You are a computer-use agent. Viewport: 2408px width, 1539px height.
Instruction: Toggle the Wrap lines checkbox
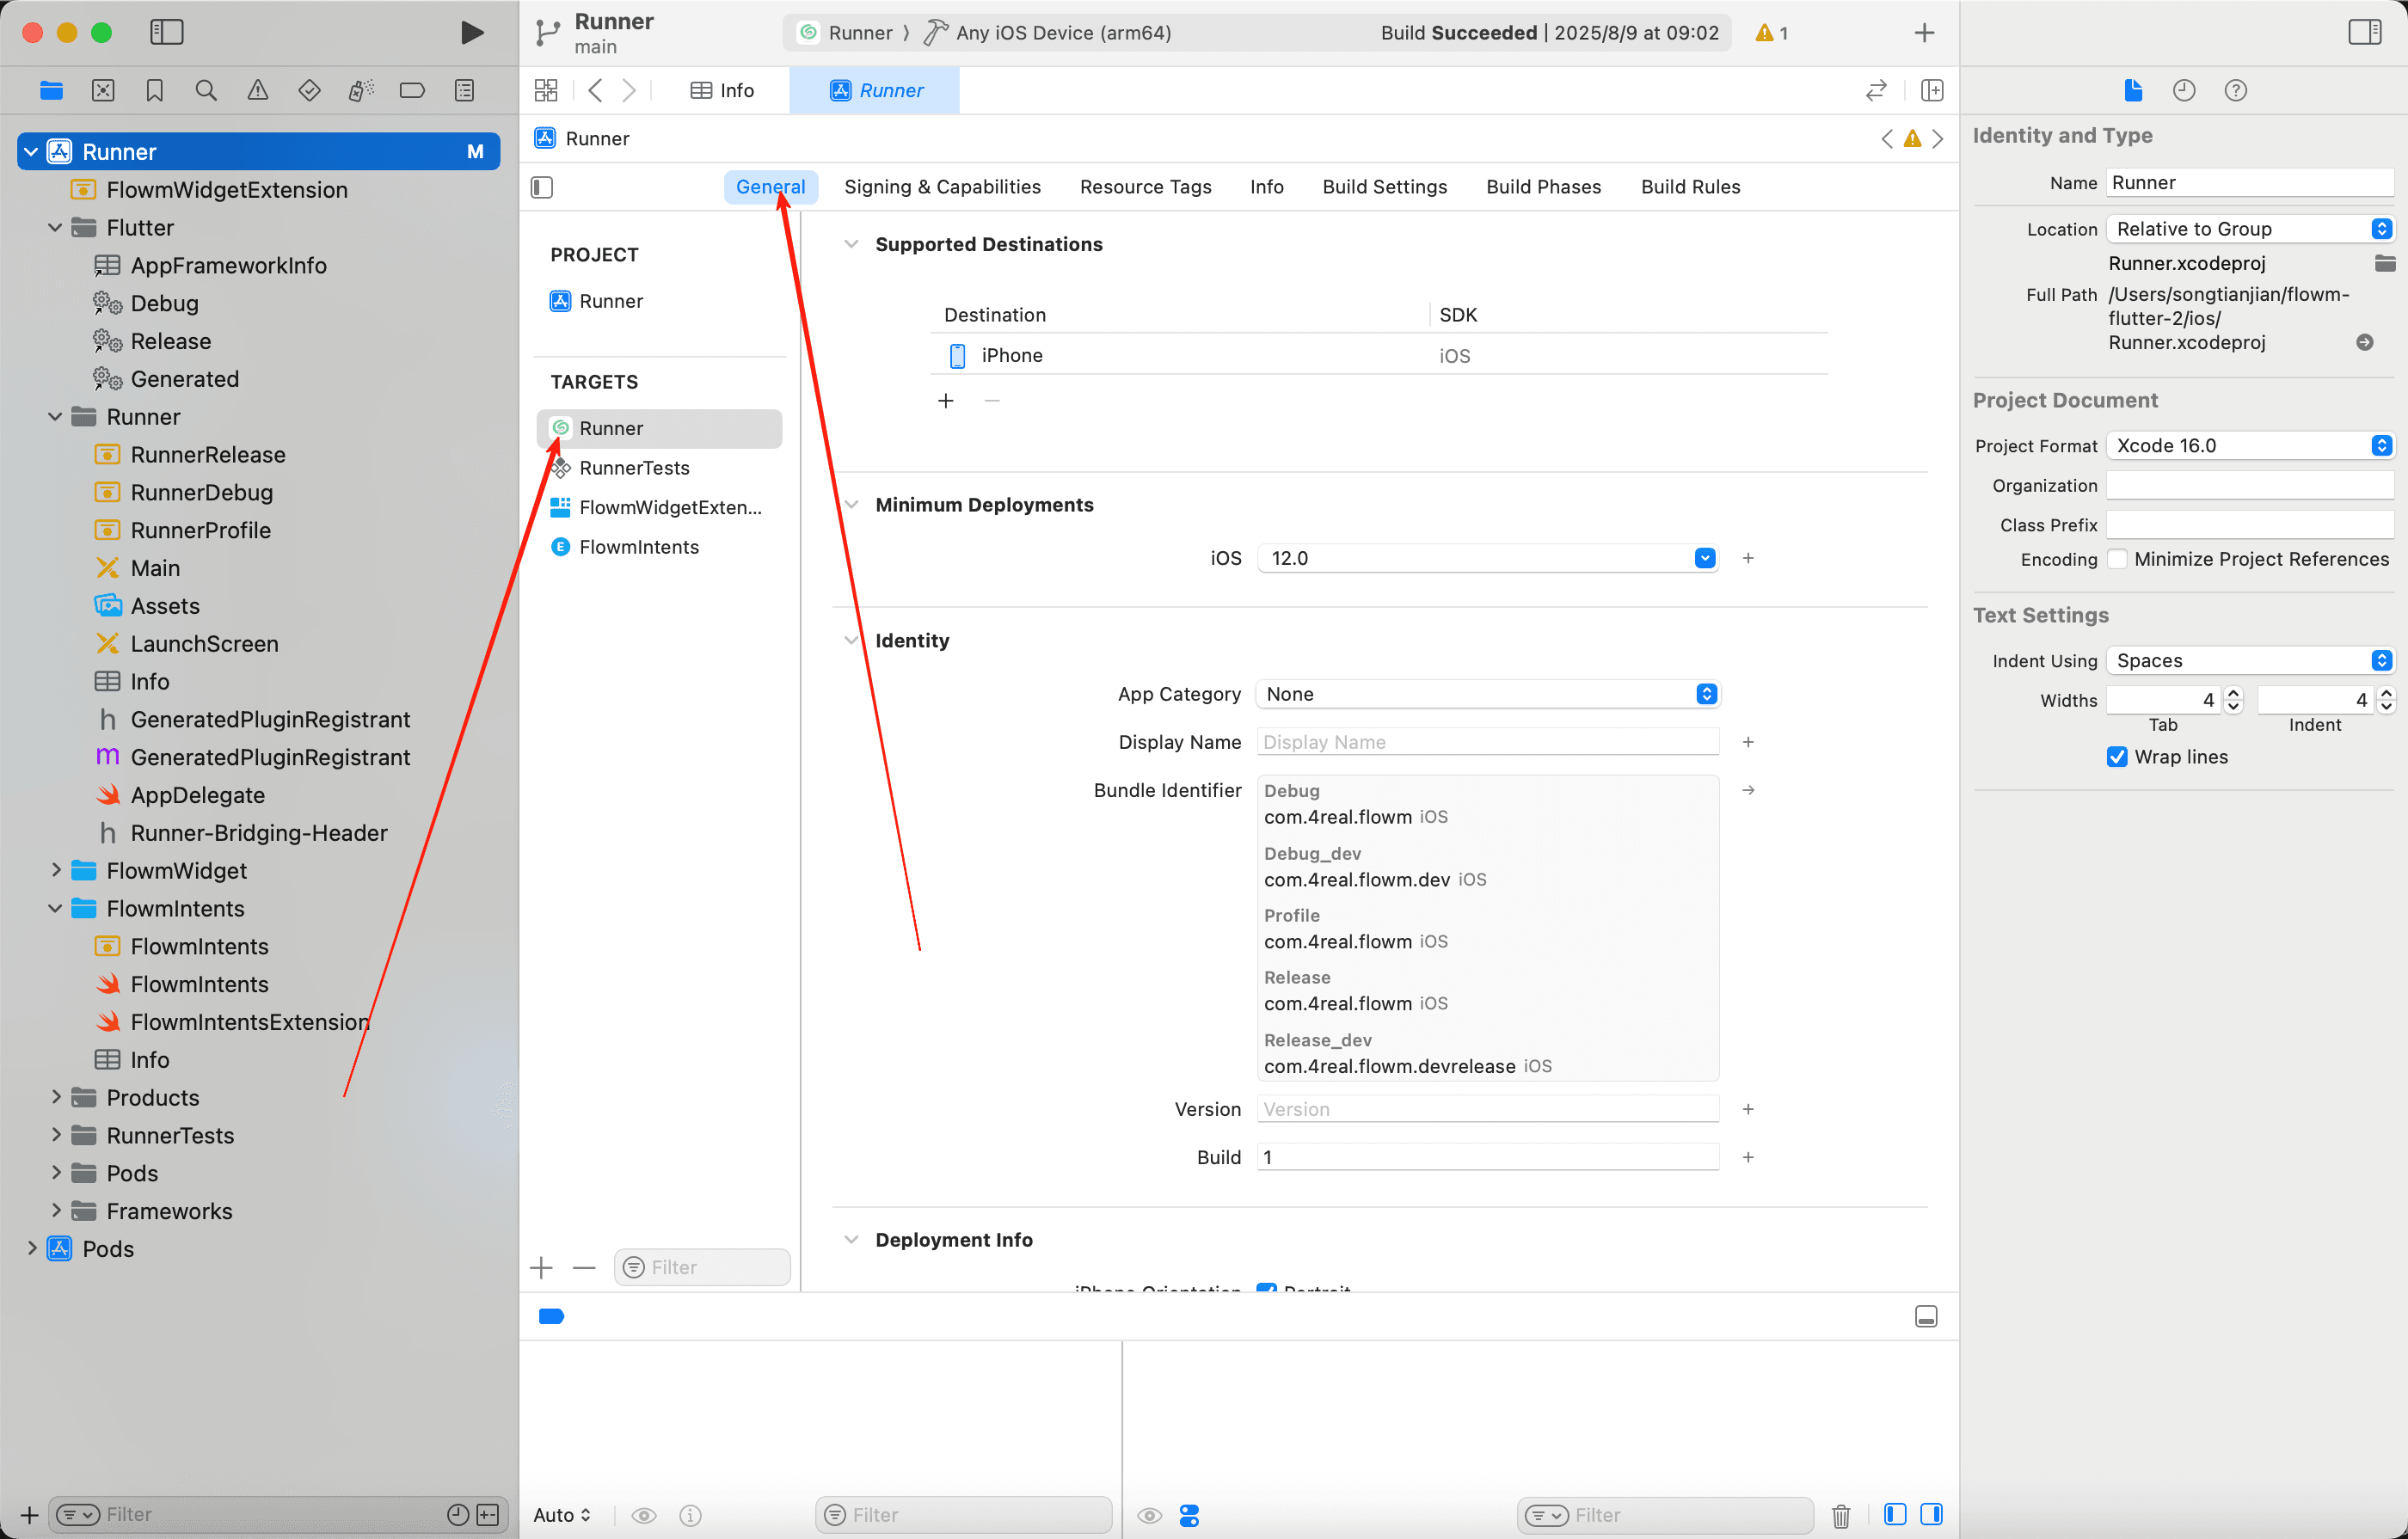pyautogui.click(x=2116, y=757)
